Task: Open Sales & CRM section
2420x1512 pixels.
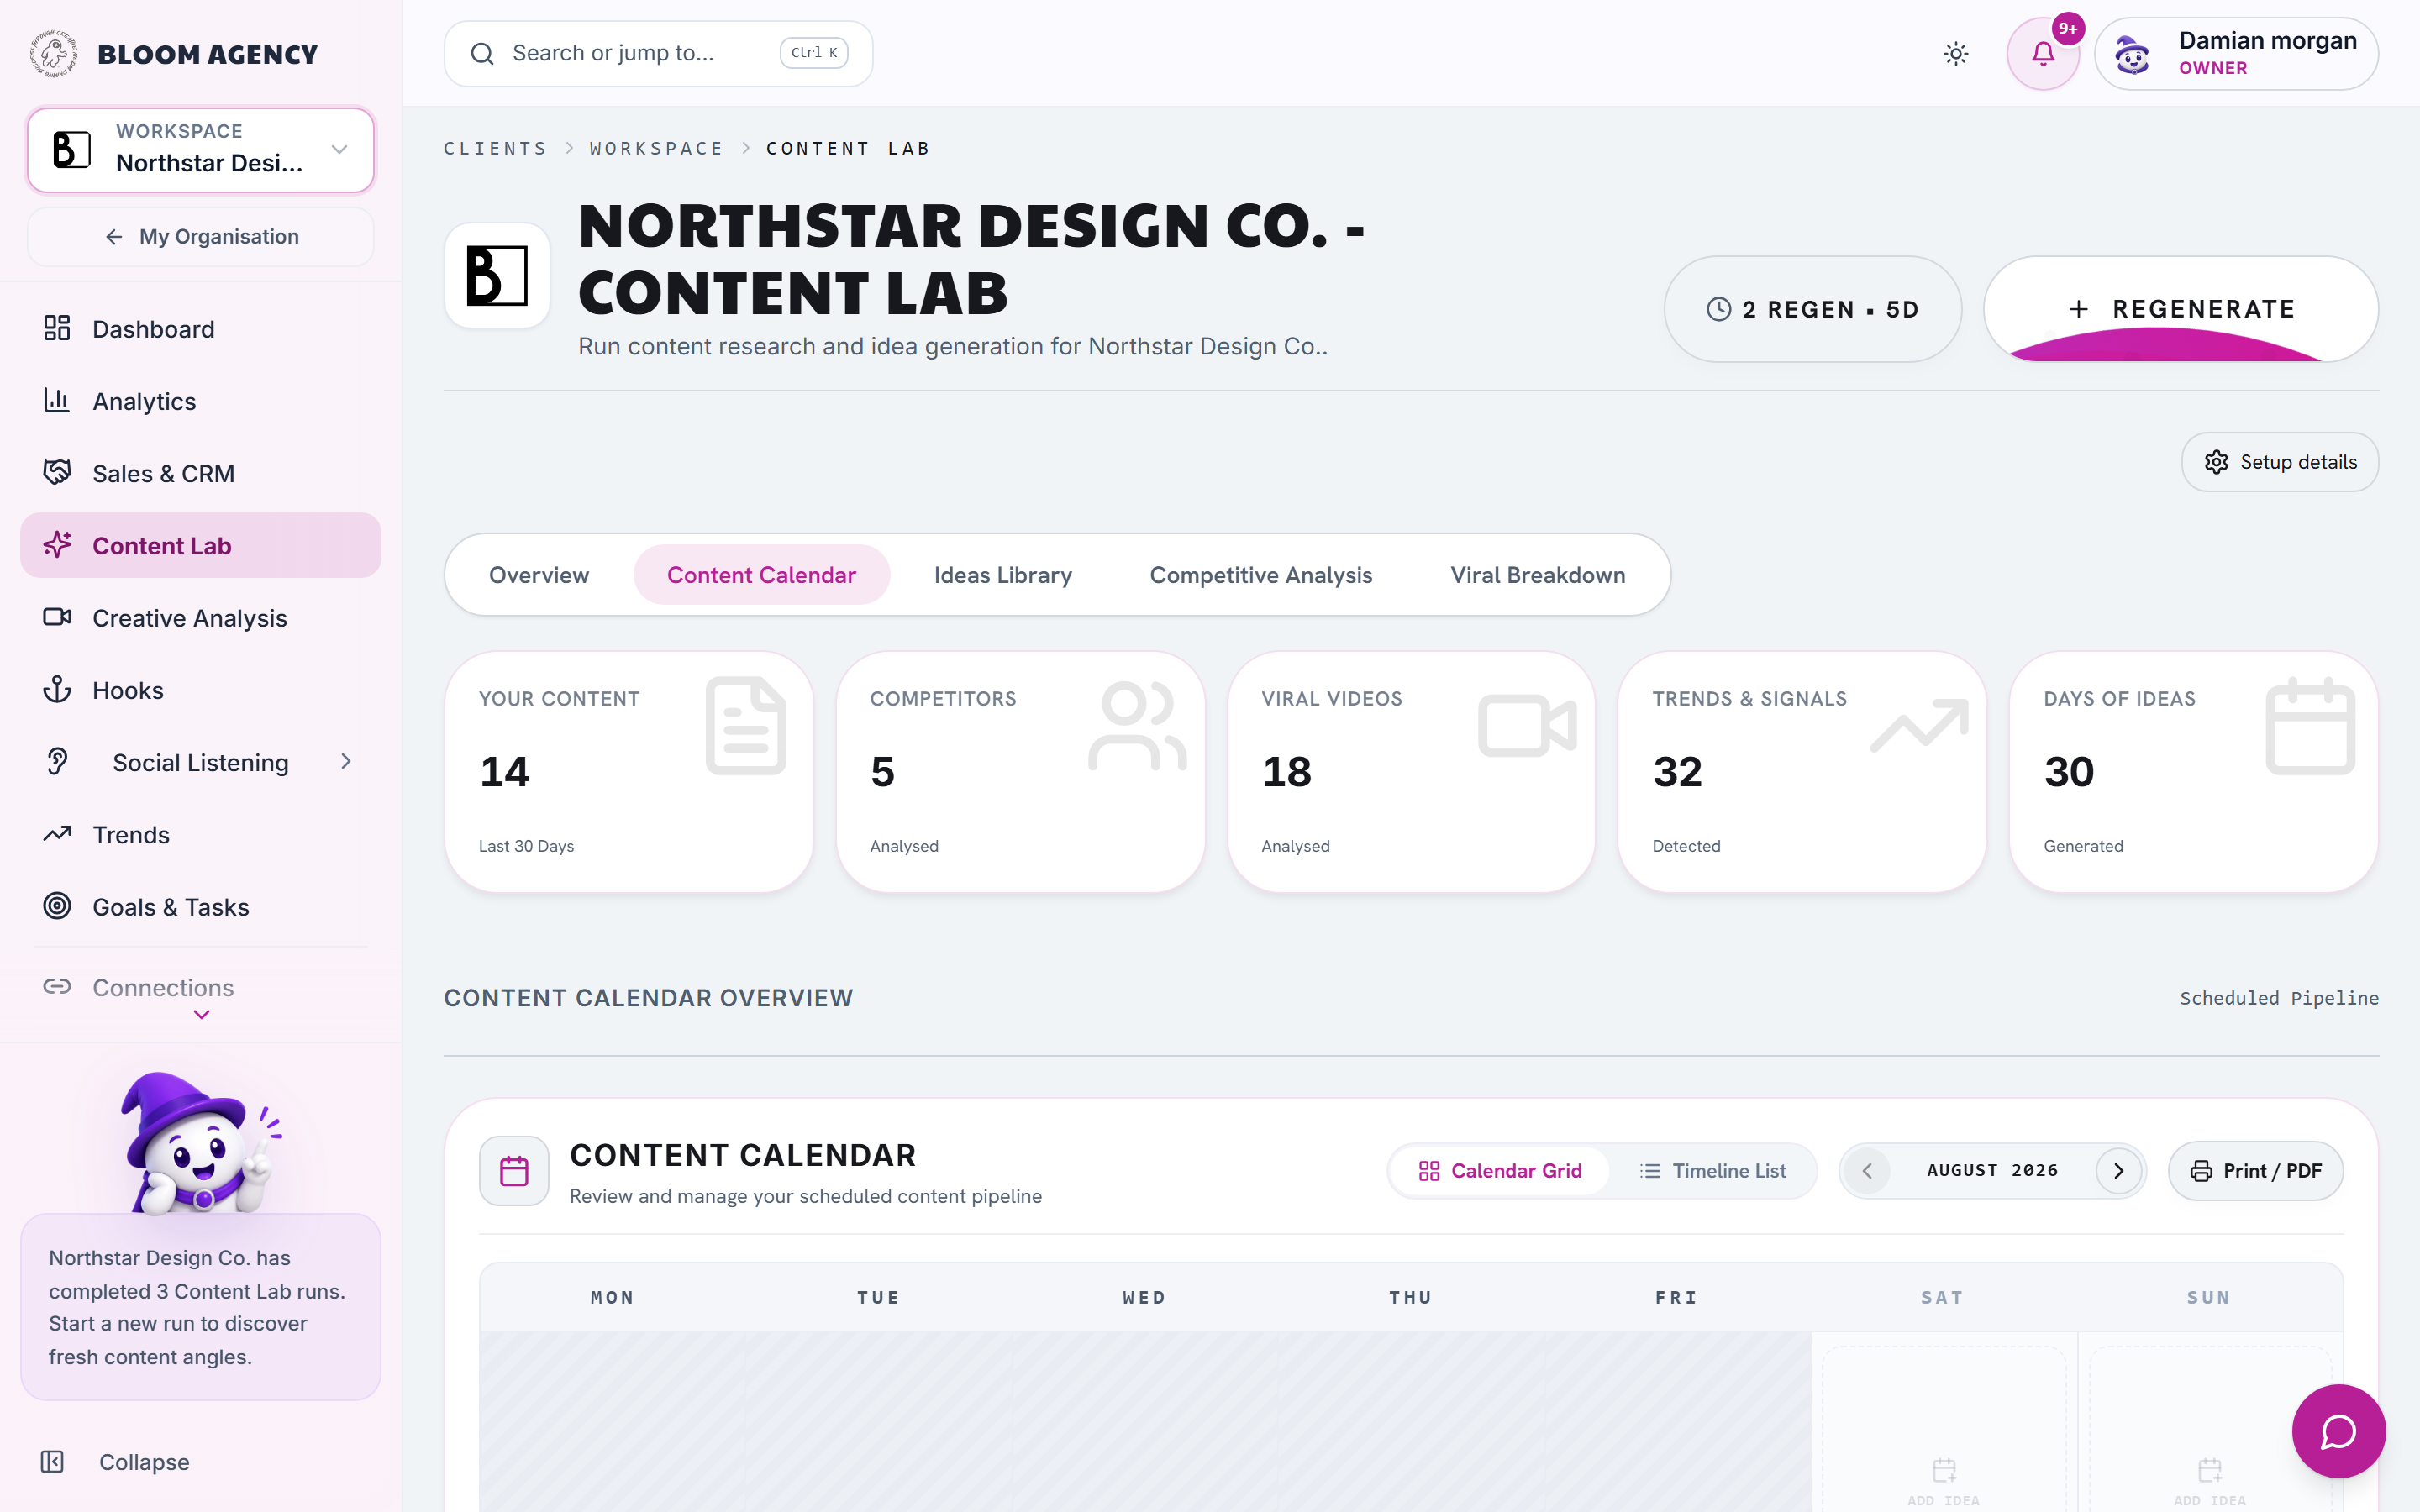Action: click(x=200, y=473)
